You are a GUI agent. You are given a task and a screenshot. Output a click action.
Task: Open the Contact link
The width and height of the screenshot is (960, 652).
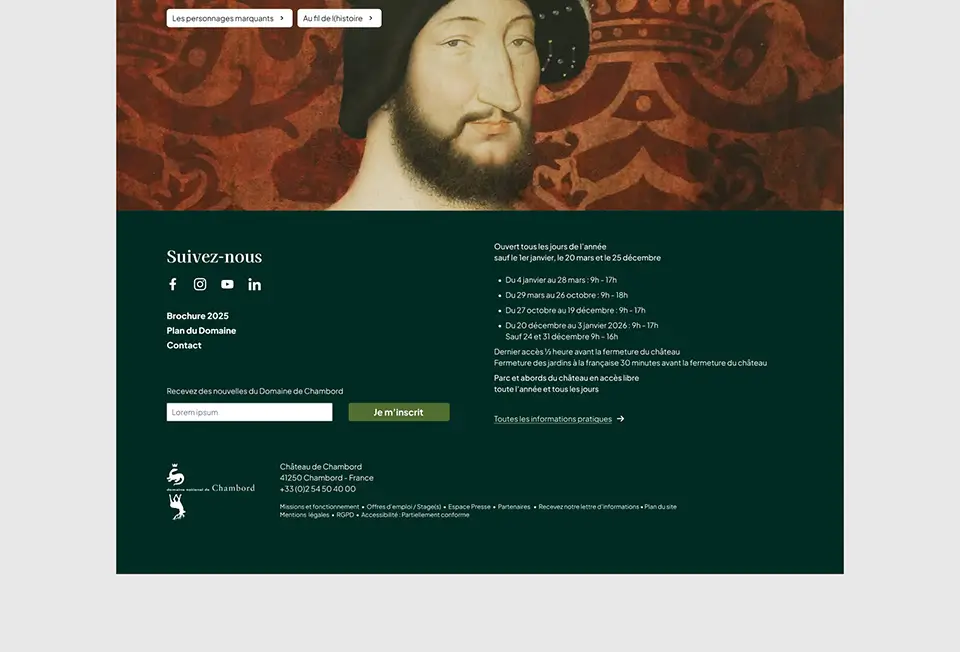click(x=184, y=345)
